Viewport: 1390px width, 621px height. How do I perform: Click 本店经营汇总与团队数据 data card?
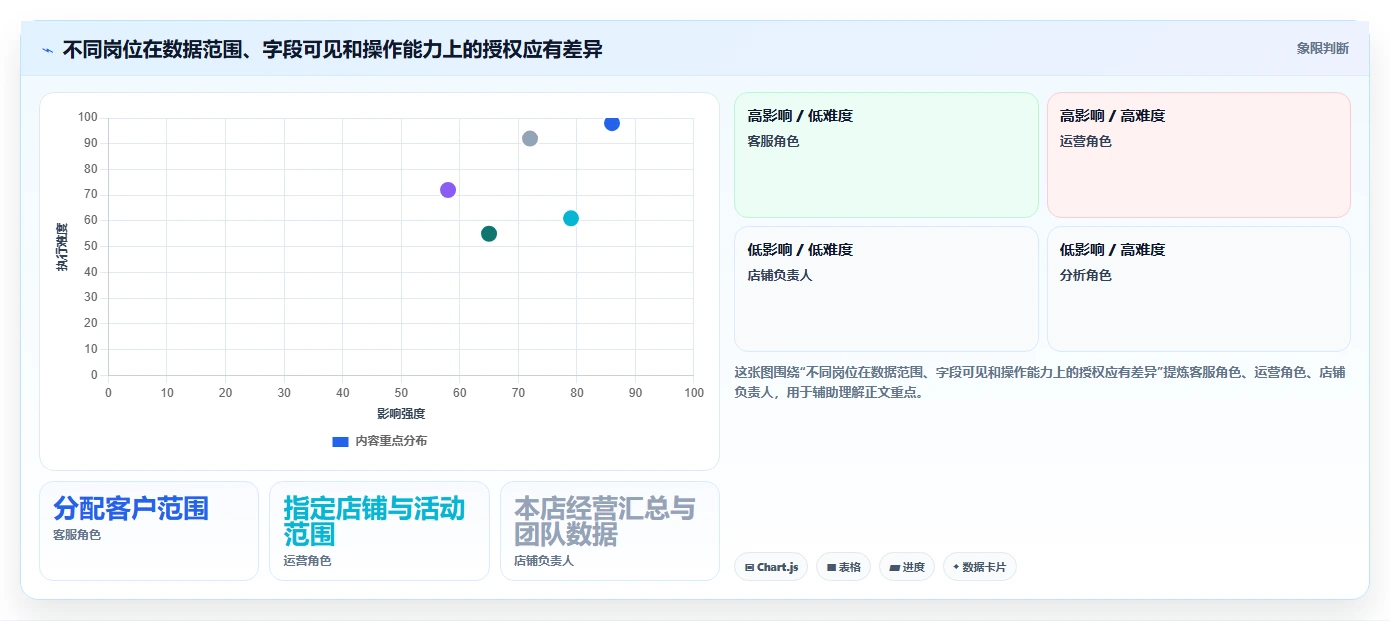[x=610, y=531]
